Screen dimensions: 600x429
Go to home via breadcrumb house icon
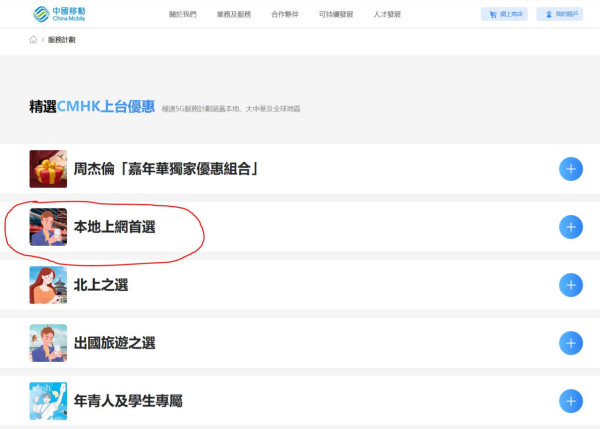click(x=33, y=39)
